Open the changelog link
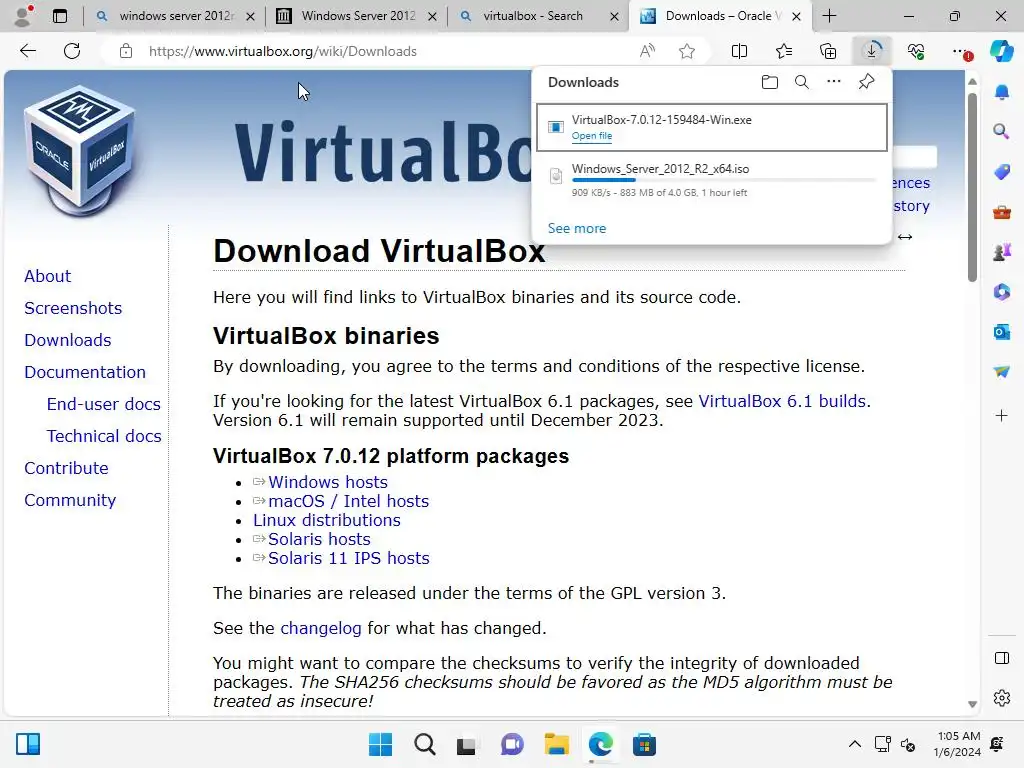Image resolution: width=1024 pixels, height=768 pixels. pyautogui.click(x=321, y=628)
